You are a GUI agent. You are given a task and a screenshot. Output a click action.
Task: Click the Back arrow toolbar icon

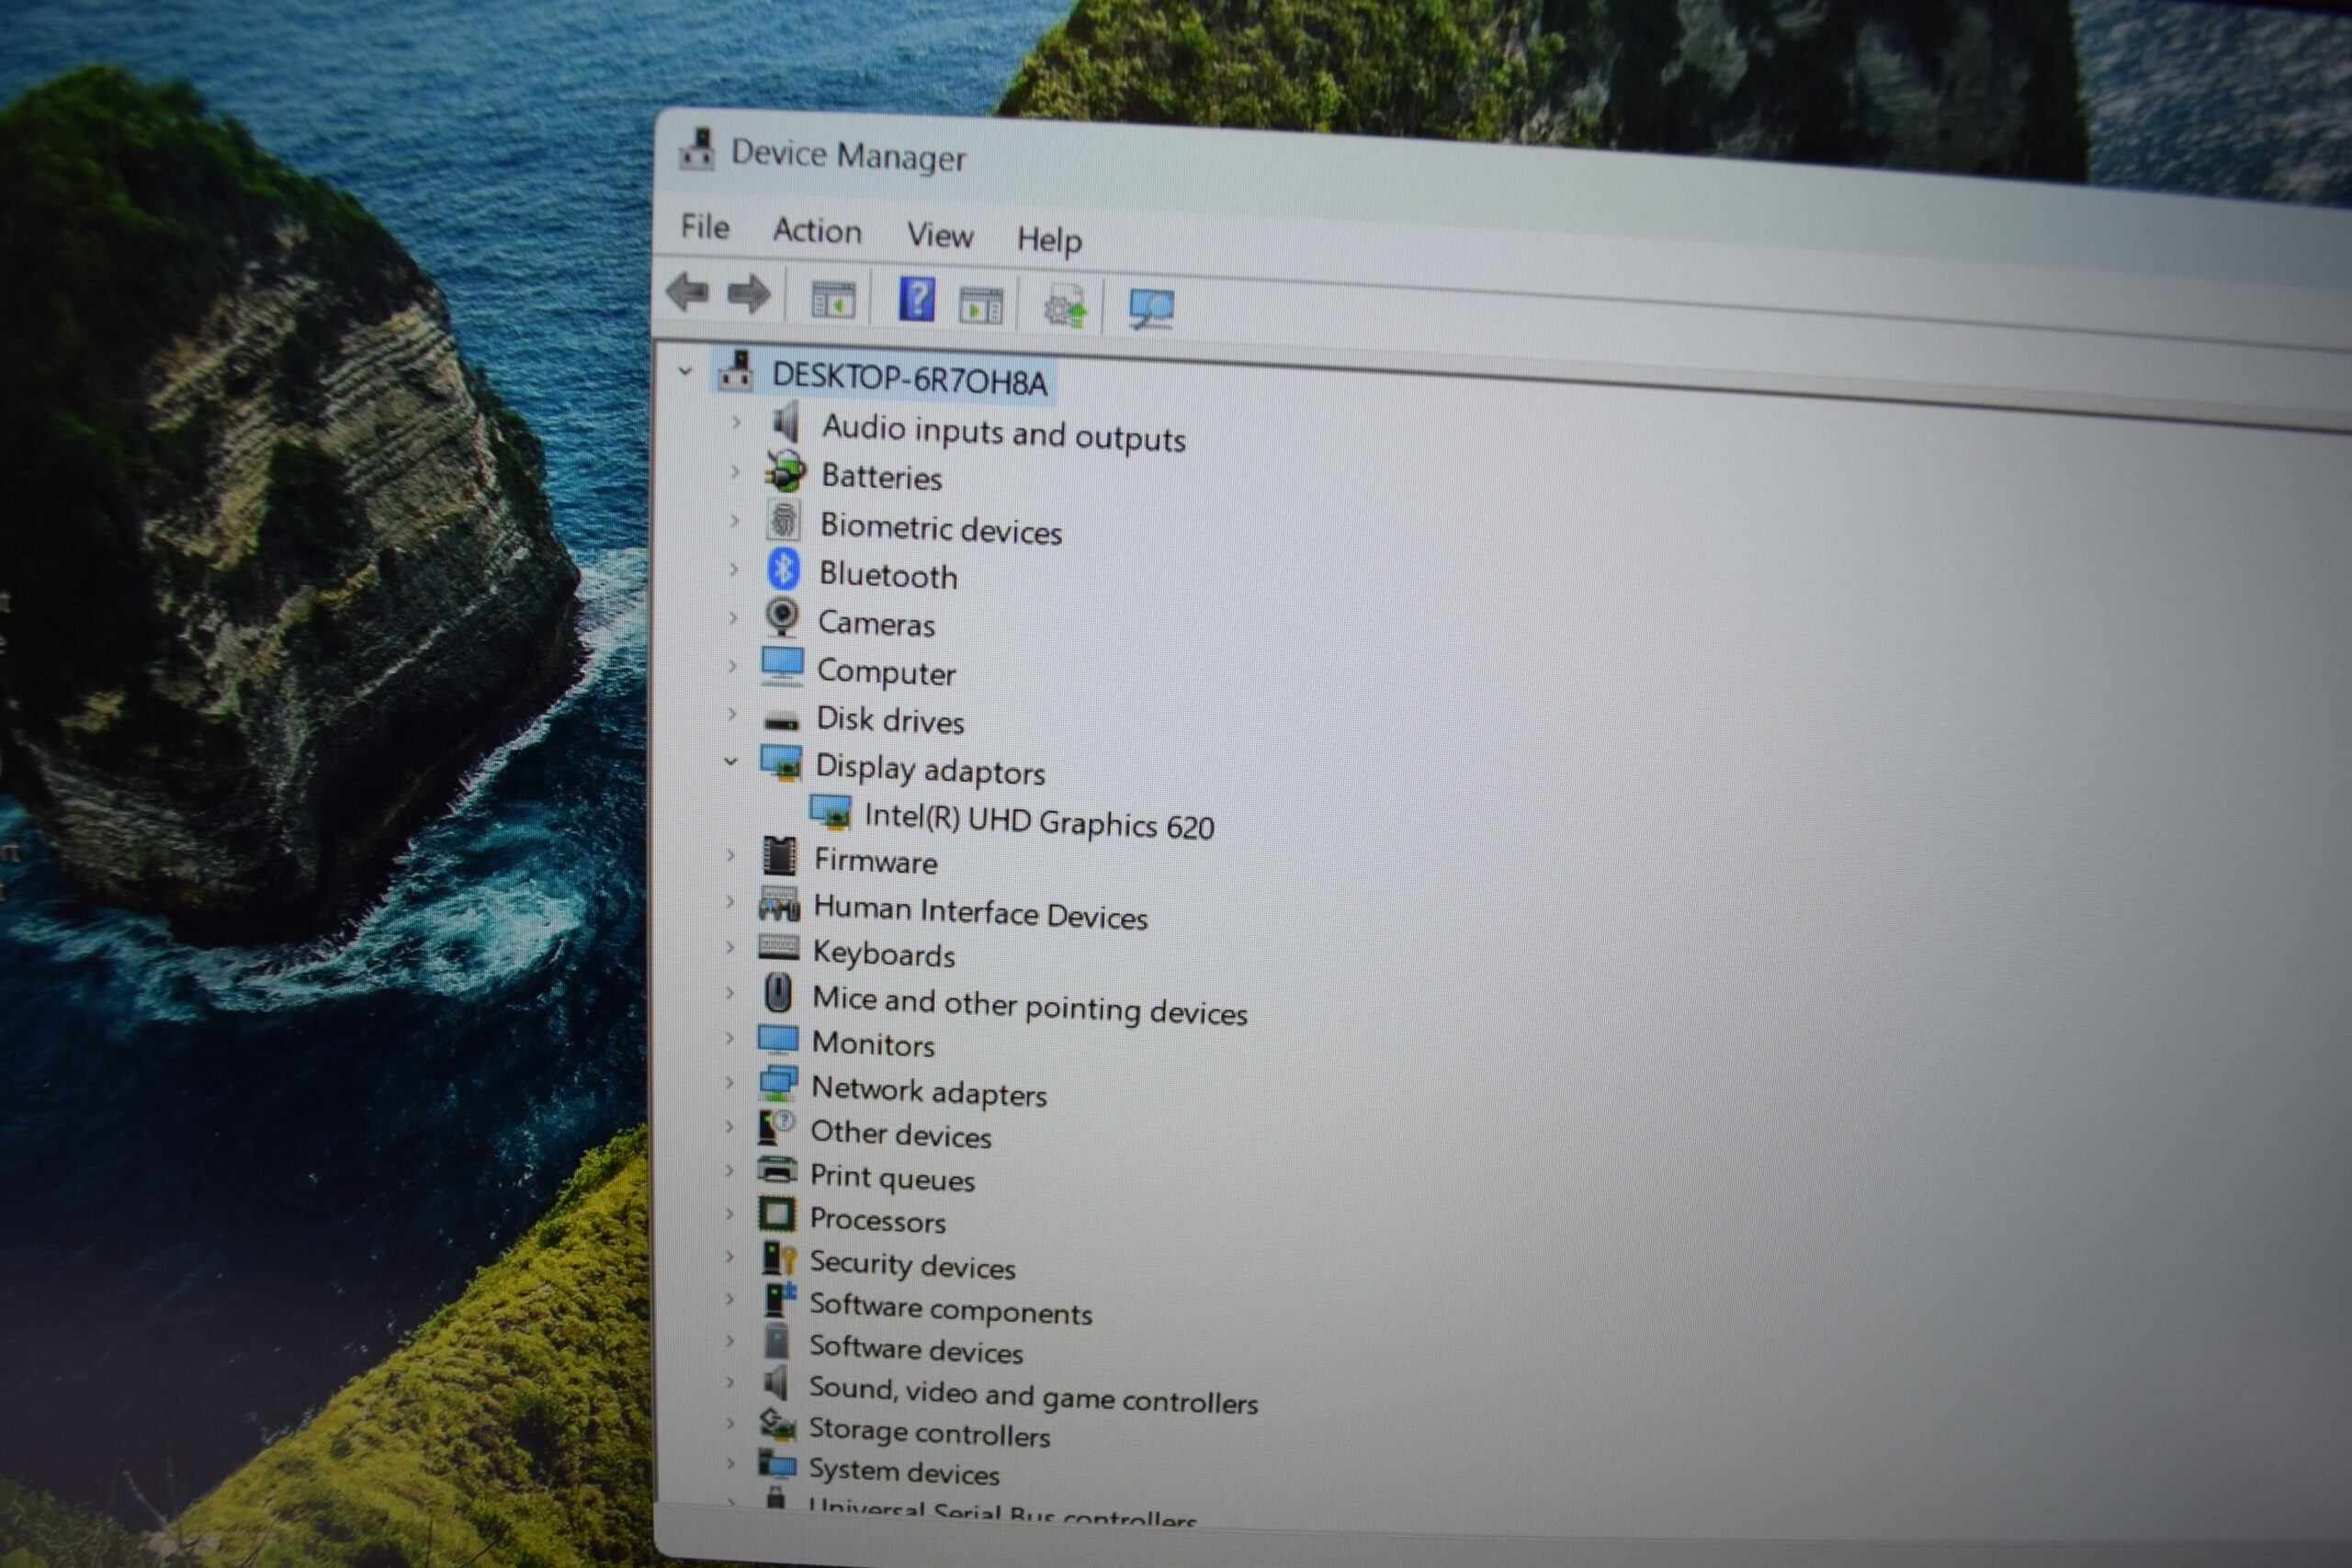point(687,292)
